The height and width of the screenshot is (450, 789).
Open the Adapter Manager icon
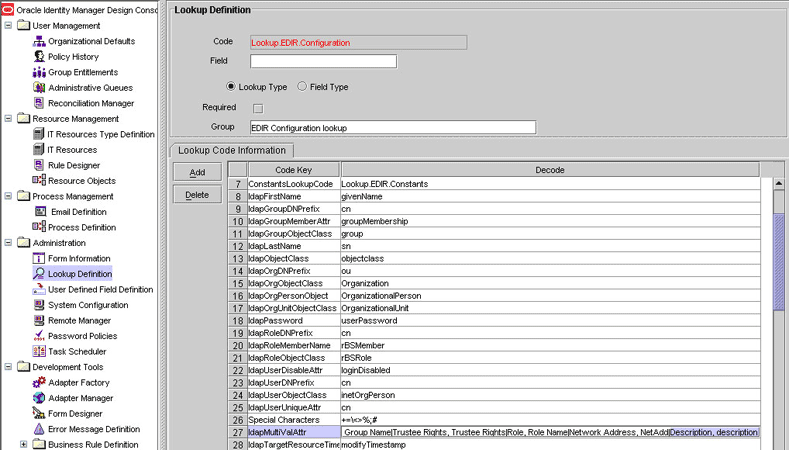(x=39, y=398)
